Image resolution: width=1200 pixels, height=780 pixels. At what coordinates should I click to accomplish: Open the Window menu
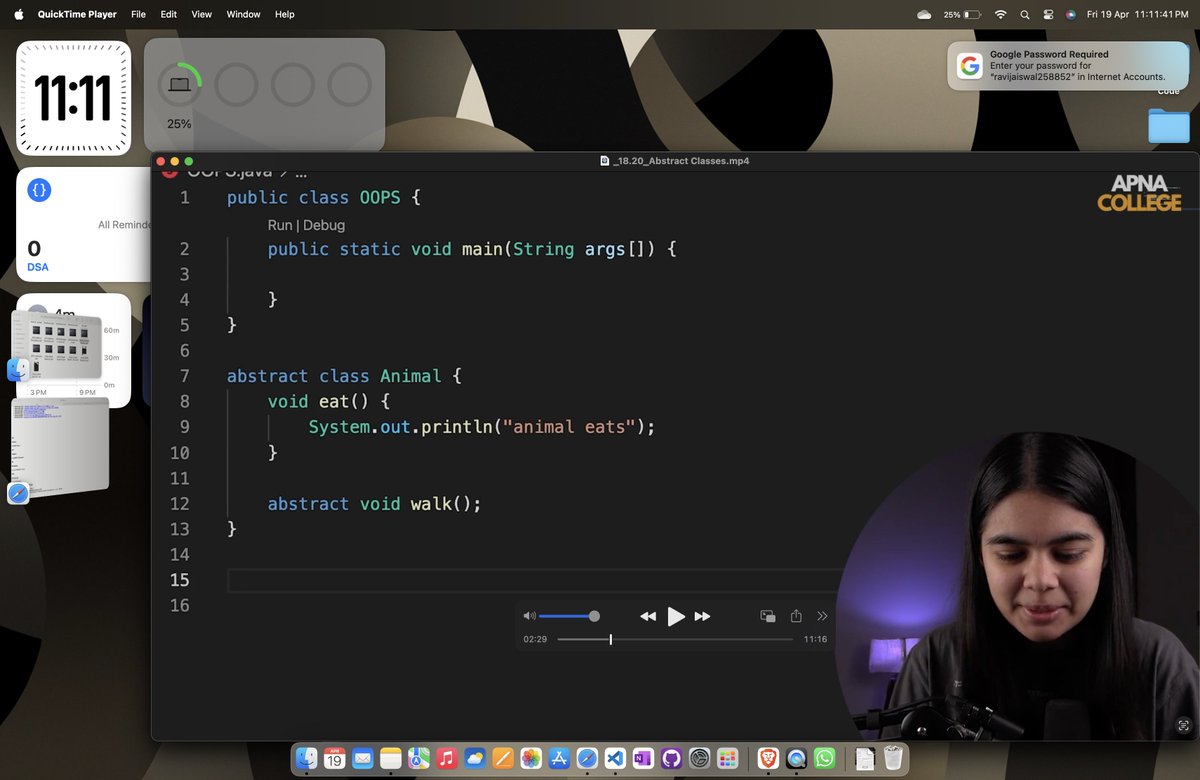(243, 14)
